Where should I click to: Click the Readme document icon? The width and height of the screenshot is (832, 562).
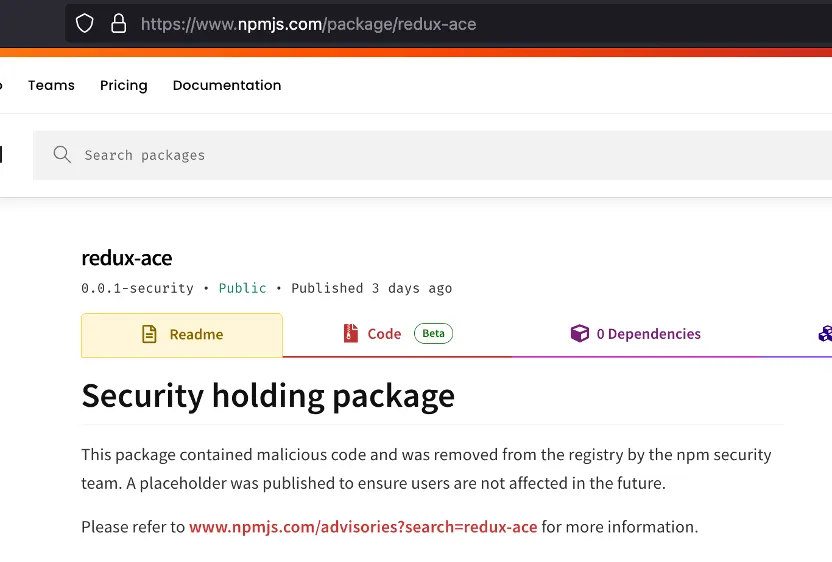150,335
